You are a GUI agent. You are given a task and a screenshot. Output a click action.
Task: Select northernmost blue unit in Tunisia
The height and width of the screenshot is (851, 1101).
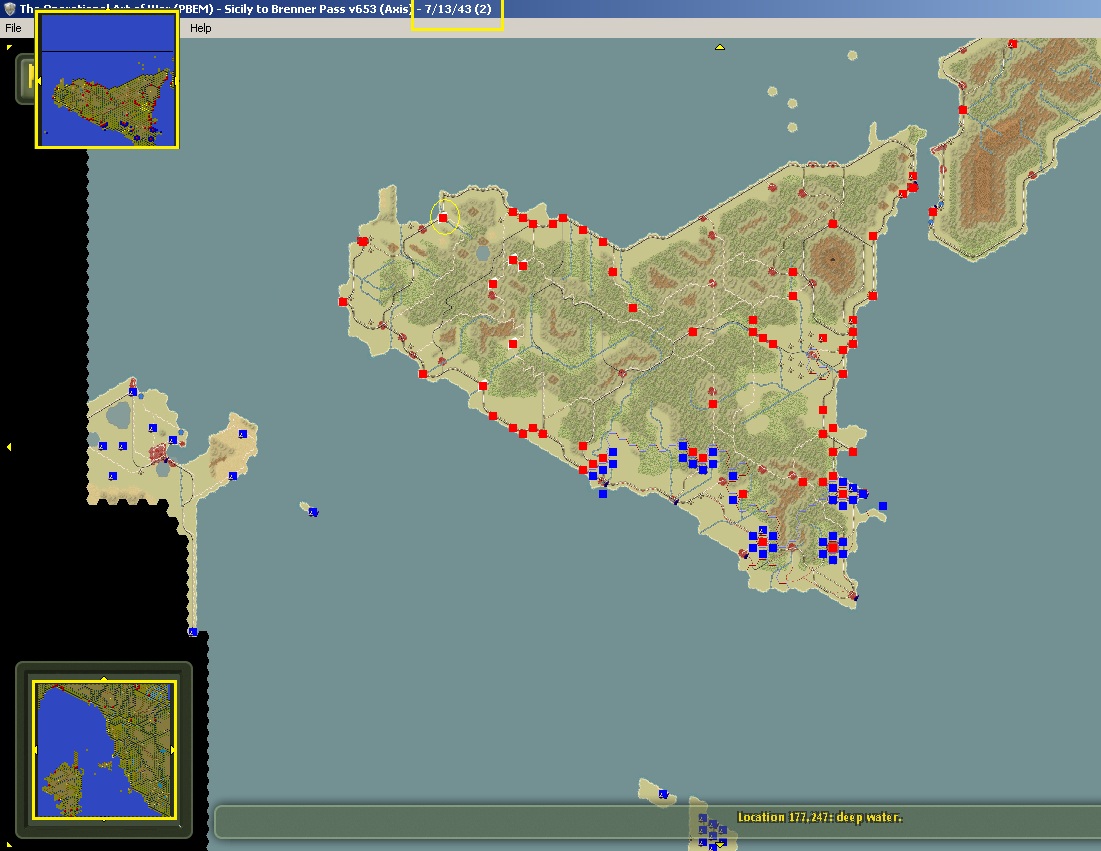click(x=133, y=392)
